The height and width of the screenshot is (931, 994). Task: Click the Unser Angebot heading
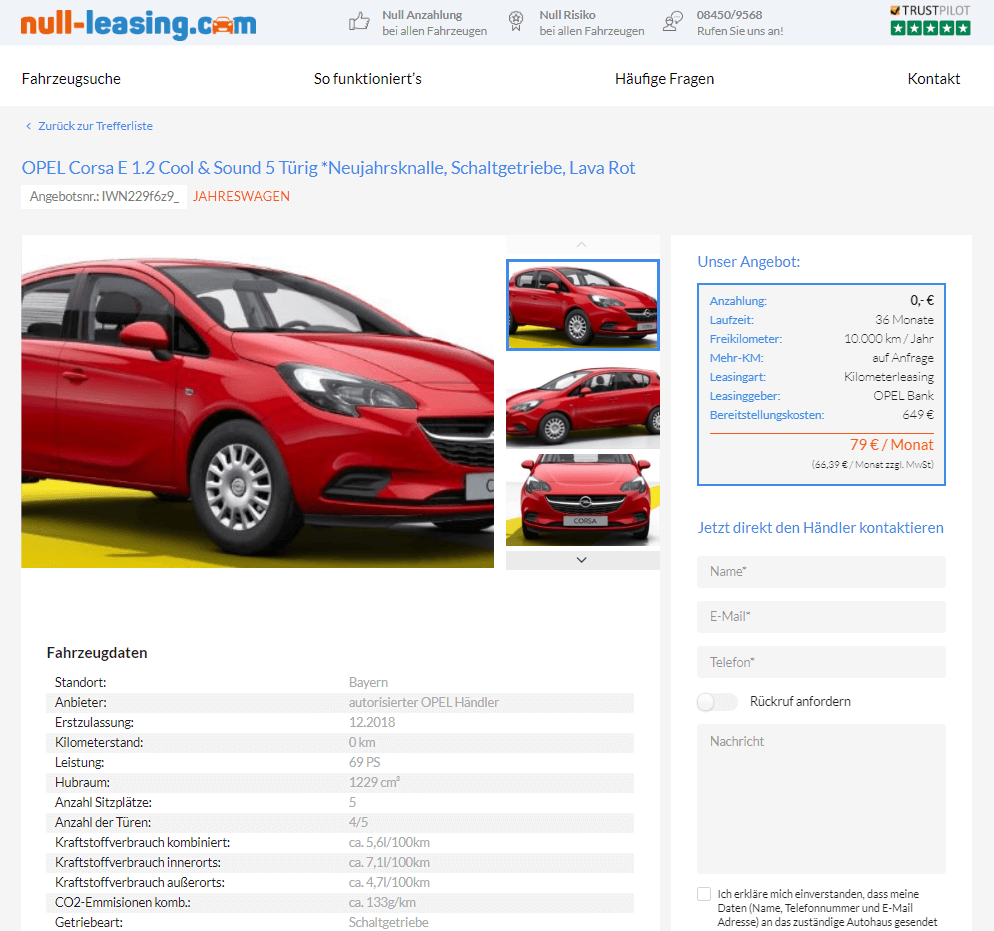pyautogui.click(x=749, y=262)
